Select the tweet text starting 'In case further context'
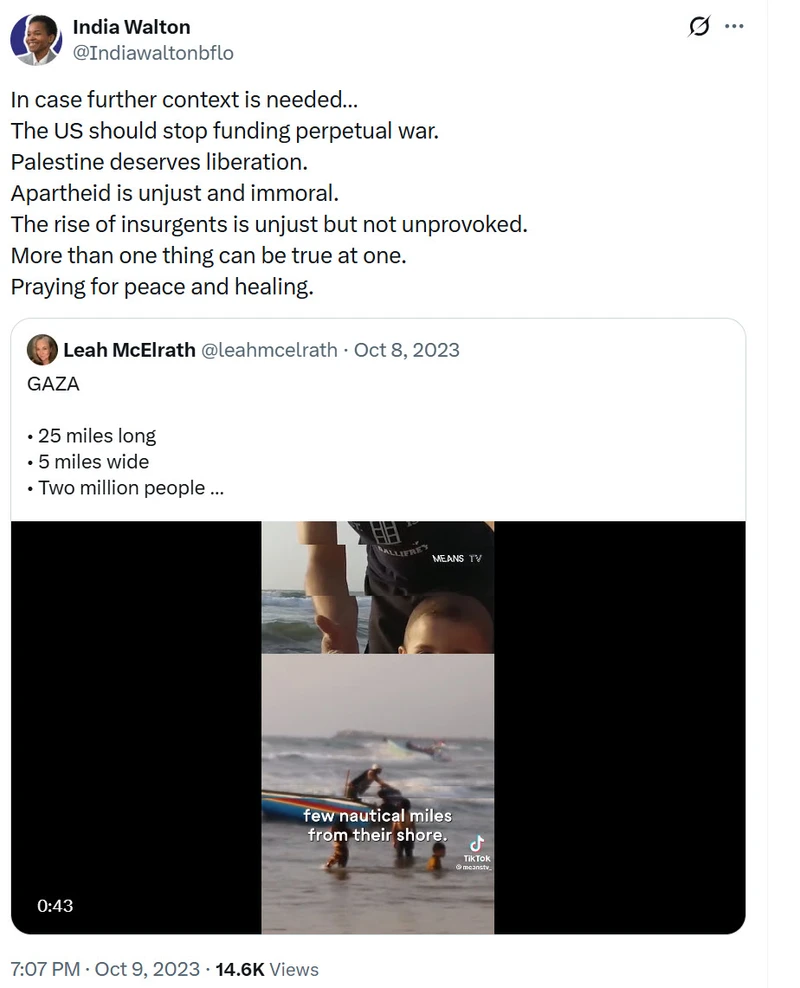800x988 pixels. pos(269,193)
